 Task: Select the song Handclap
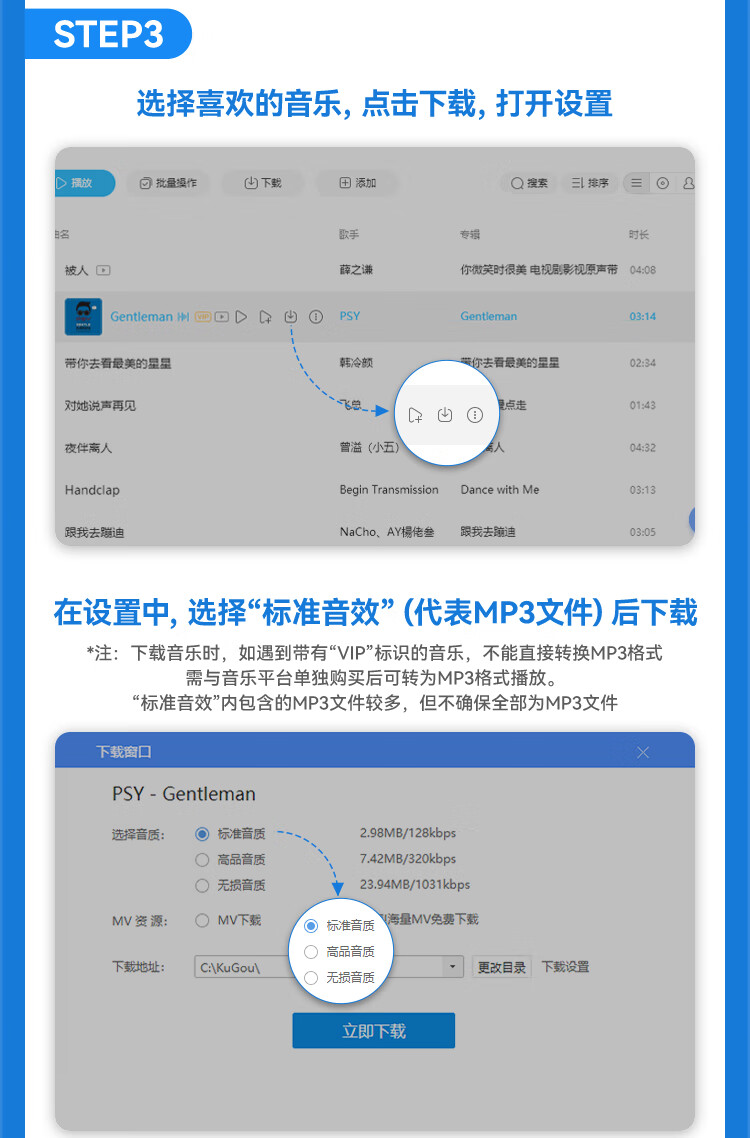pos(92,490)
